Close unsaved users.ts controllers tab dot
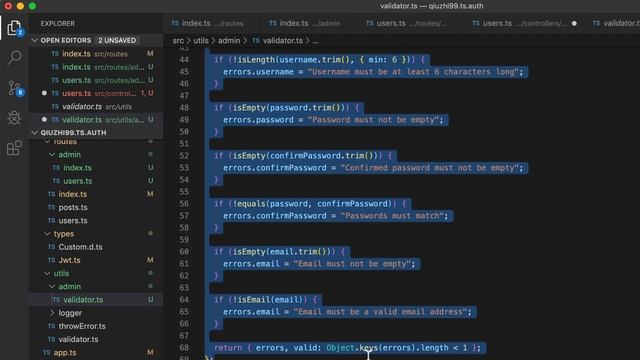This screenshot has height=360, width=640. pyautogui.click(x=574, y=23)
